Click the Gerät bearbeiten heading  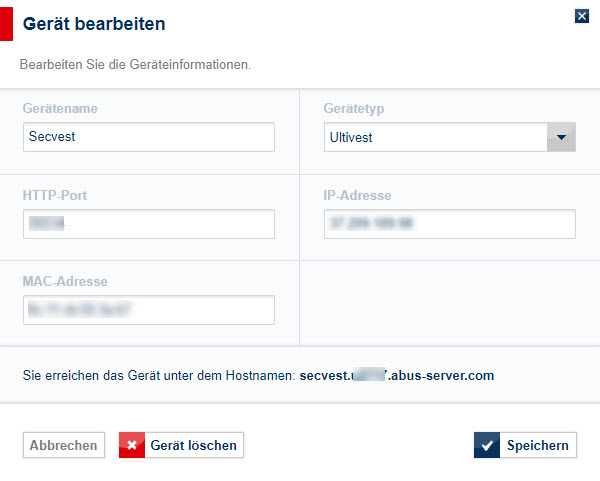[94, 23]
